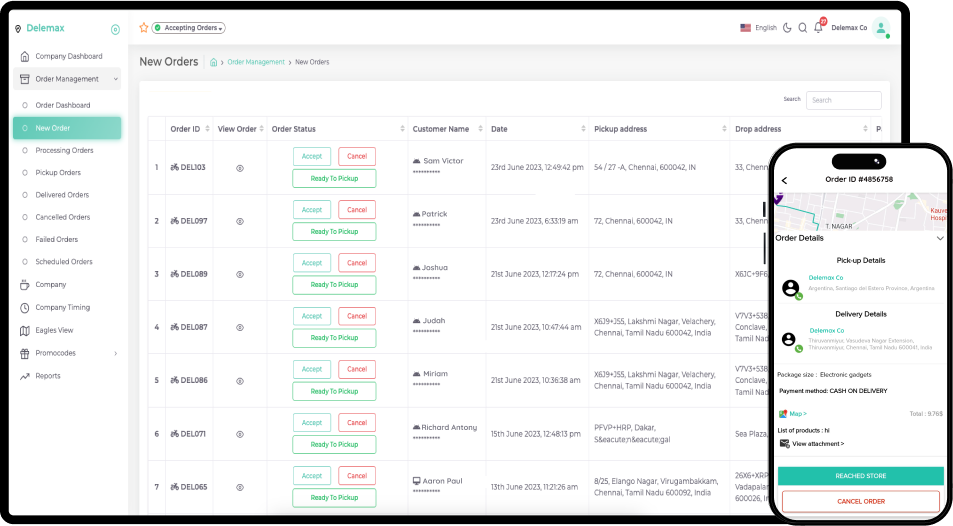Screen dimensions: 953x526
Task: Open Processing Orders in the sidebar
Action: point(64,150)
